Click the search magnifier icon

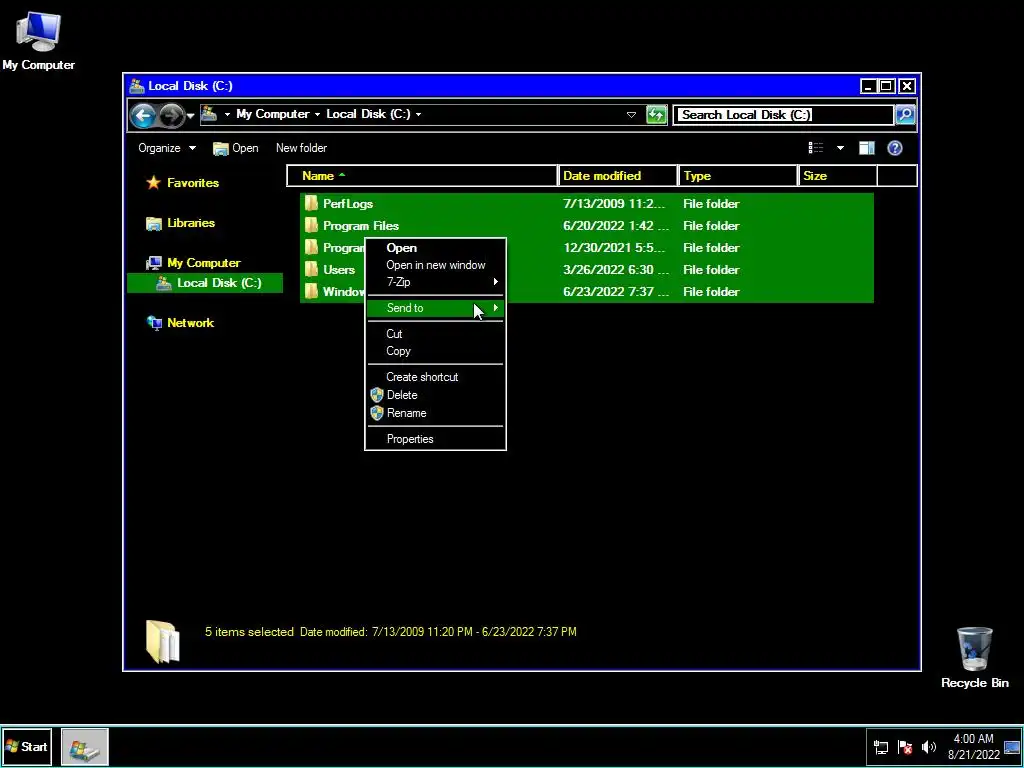click(x=904, y=115)
